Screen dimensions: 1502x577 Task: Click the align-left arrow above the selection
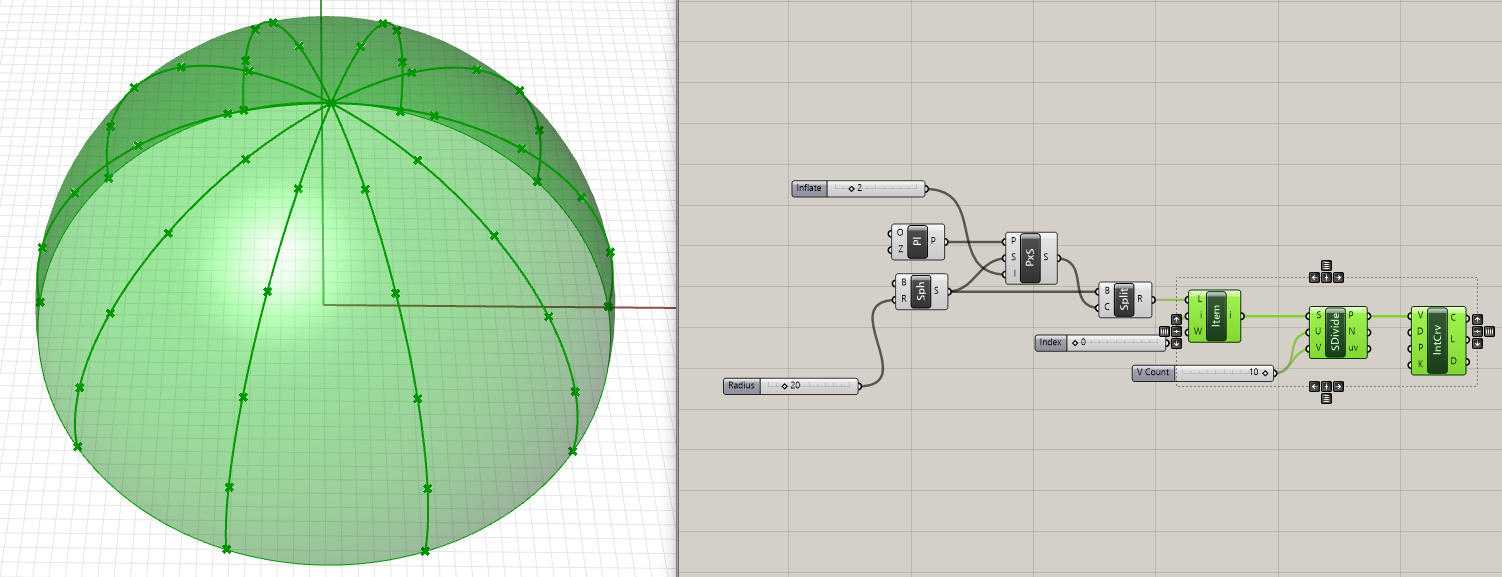pyautogui.click(x=1314, y=277)
